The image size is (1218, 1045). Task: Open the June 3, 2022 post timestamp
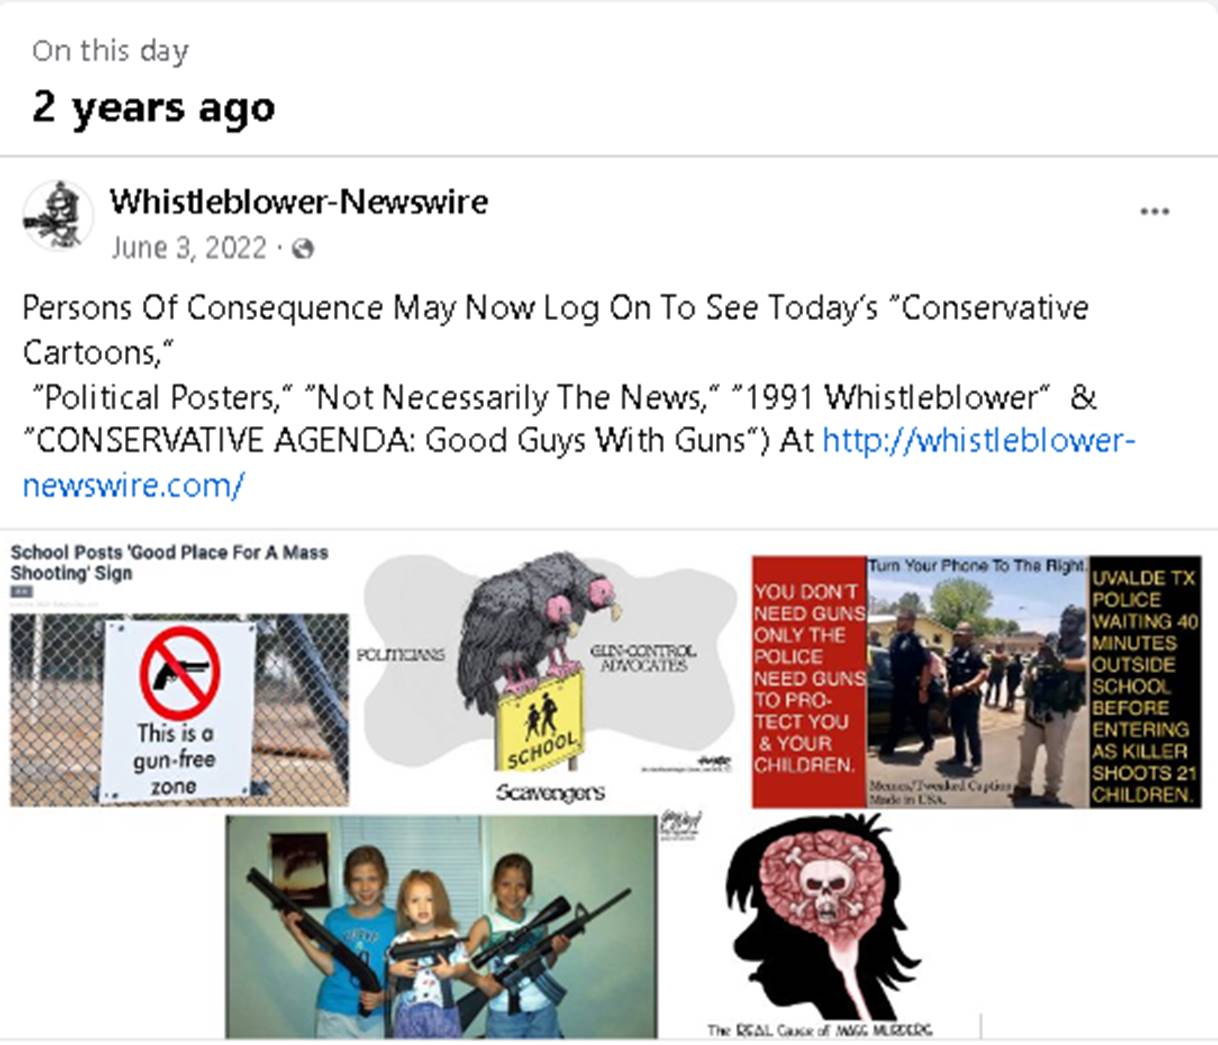(x=189, y=248)
